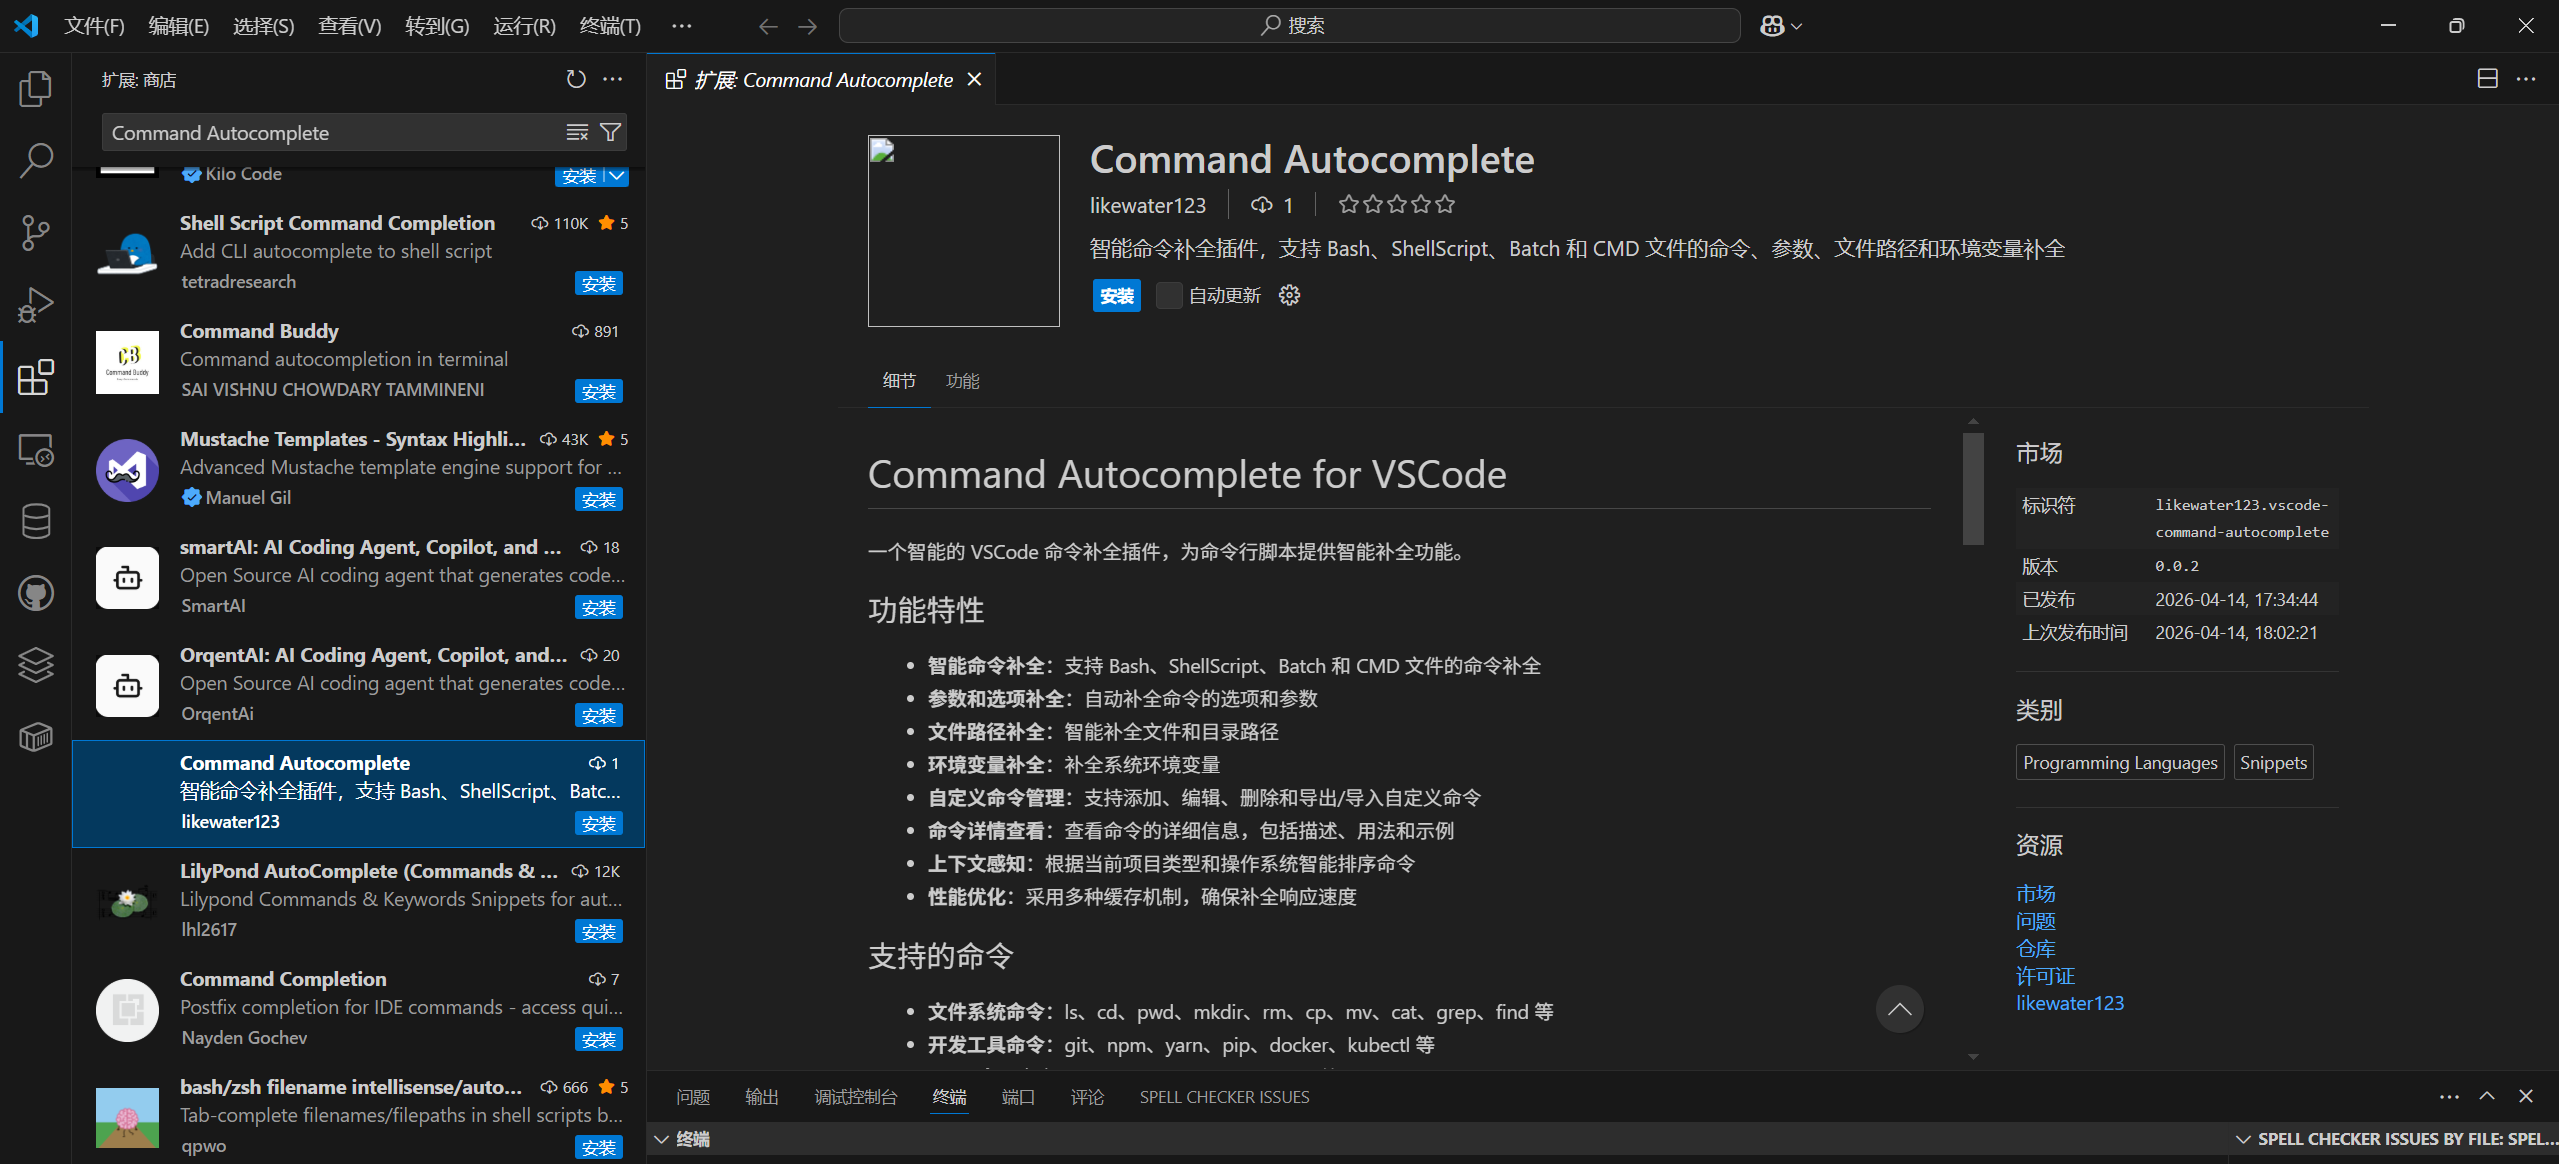Viewport: 2559px width, 1164px height.
Task: Open the 终端(T) menu
Action: click(610, 26)
